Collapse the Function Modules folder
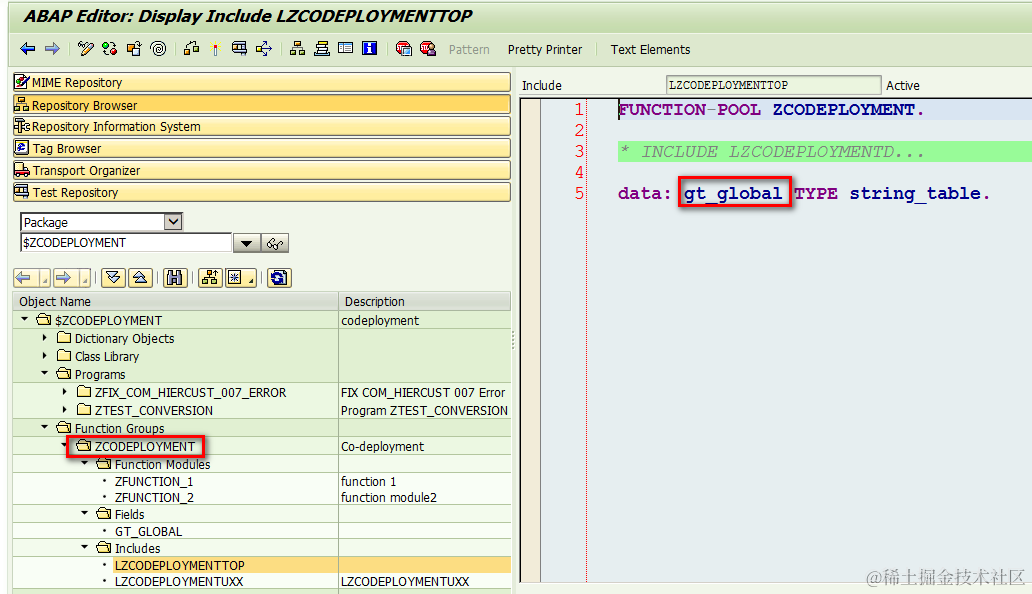This screenshot has width=1032, height=594. (85, 464)
